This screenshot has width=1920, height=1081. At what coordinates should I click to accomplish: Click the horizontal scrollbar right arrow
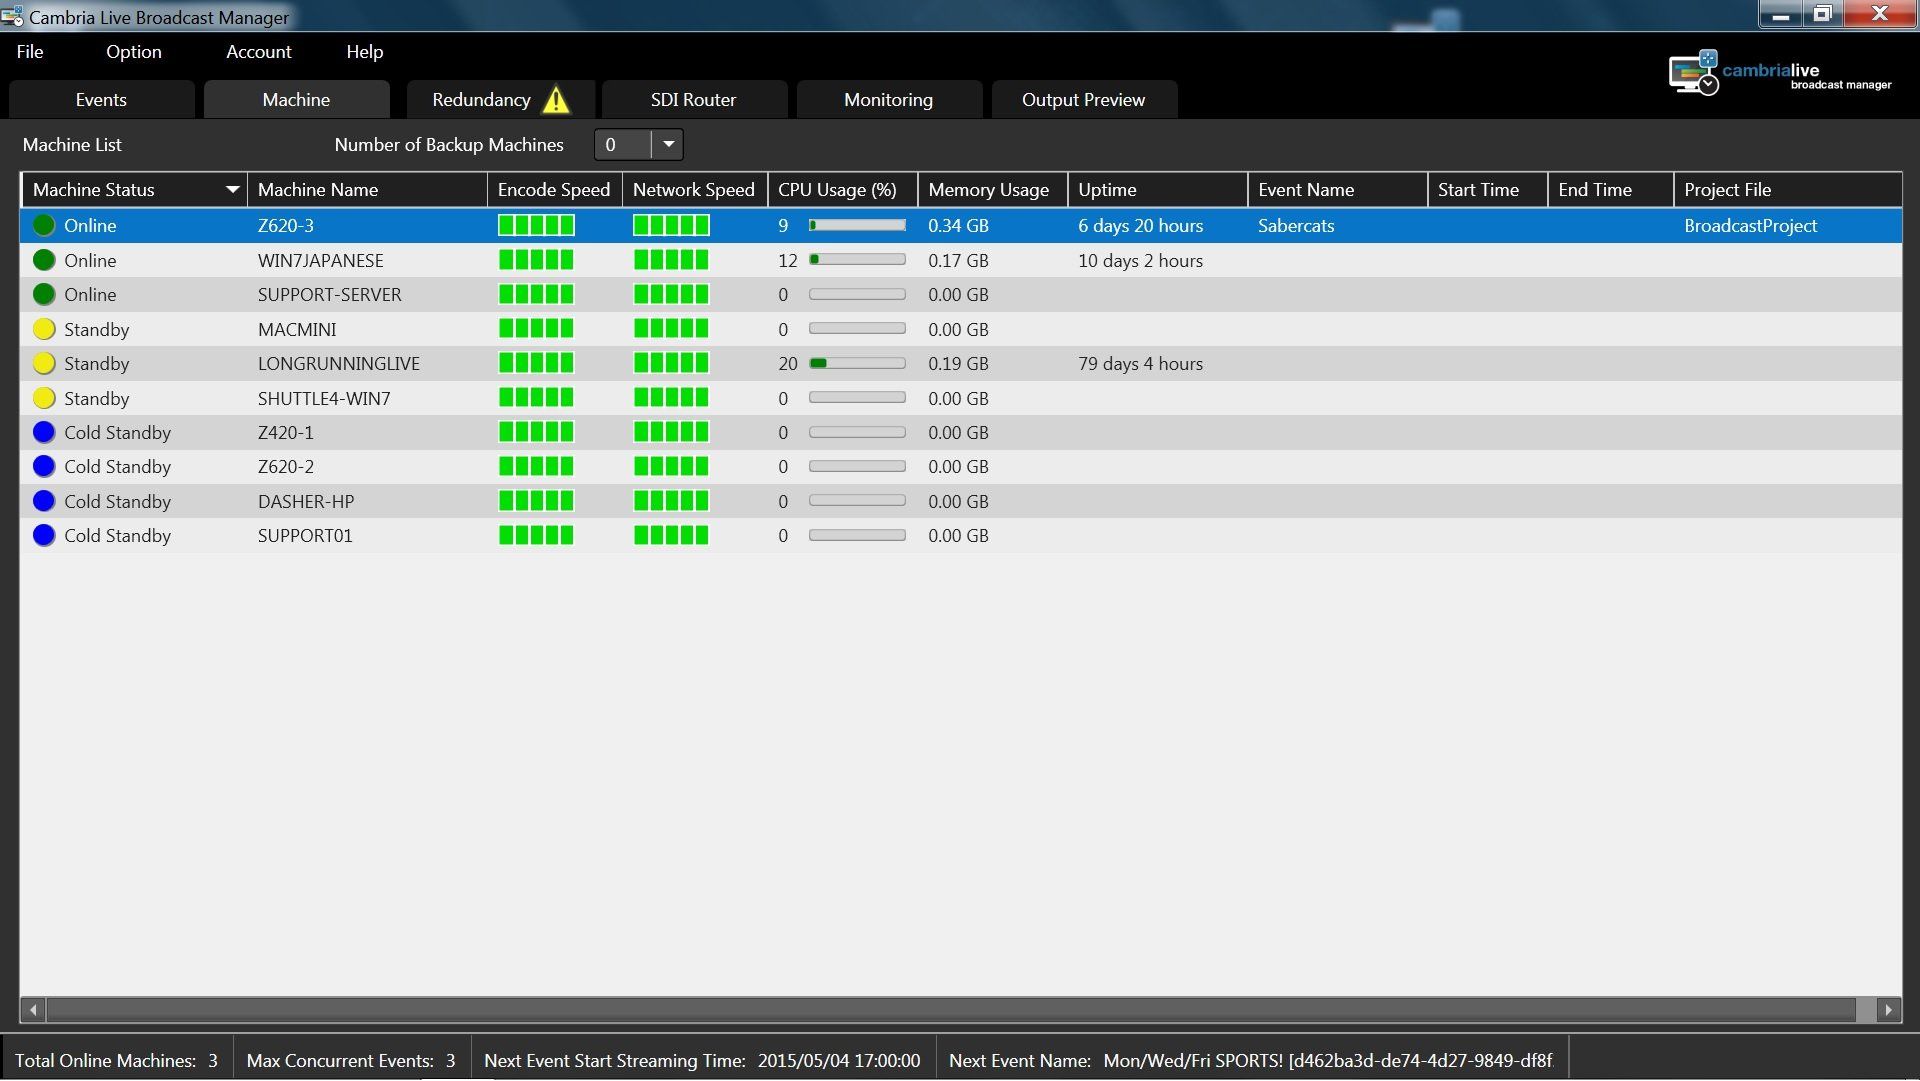tap(1888, 1011)
